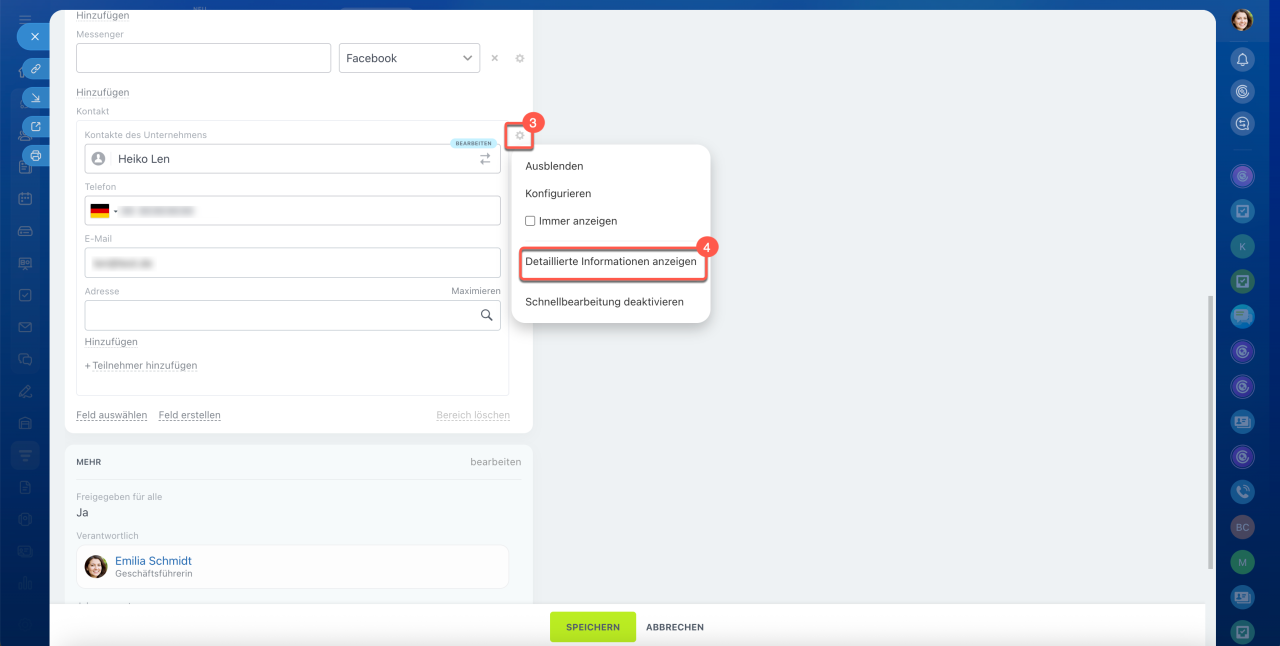Select 'Ausblenden' from the menu
Screen dimensions: 1280x646
tap(554, 166)
